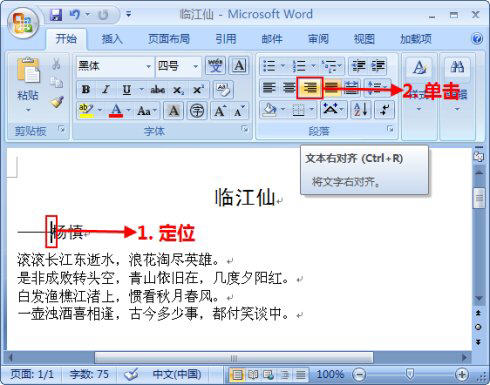
Task: Click the Help question mark icon
Action: (477, 39)
